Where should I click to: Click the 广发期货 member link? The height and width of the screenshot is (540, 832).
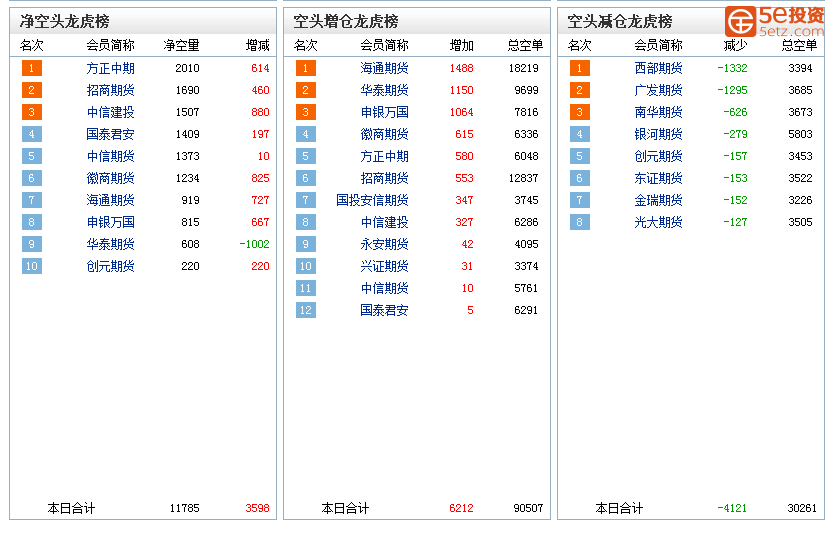point(658,90)
